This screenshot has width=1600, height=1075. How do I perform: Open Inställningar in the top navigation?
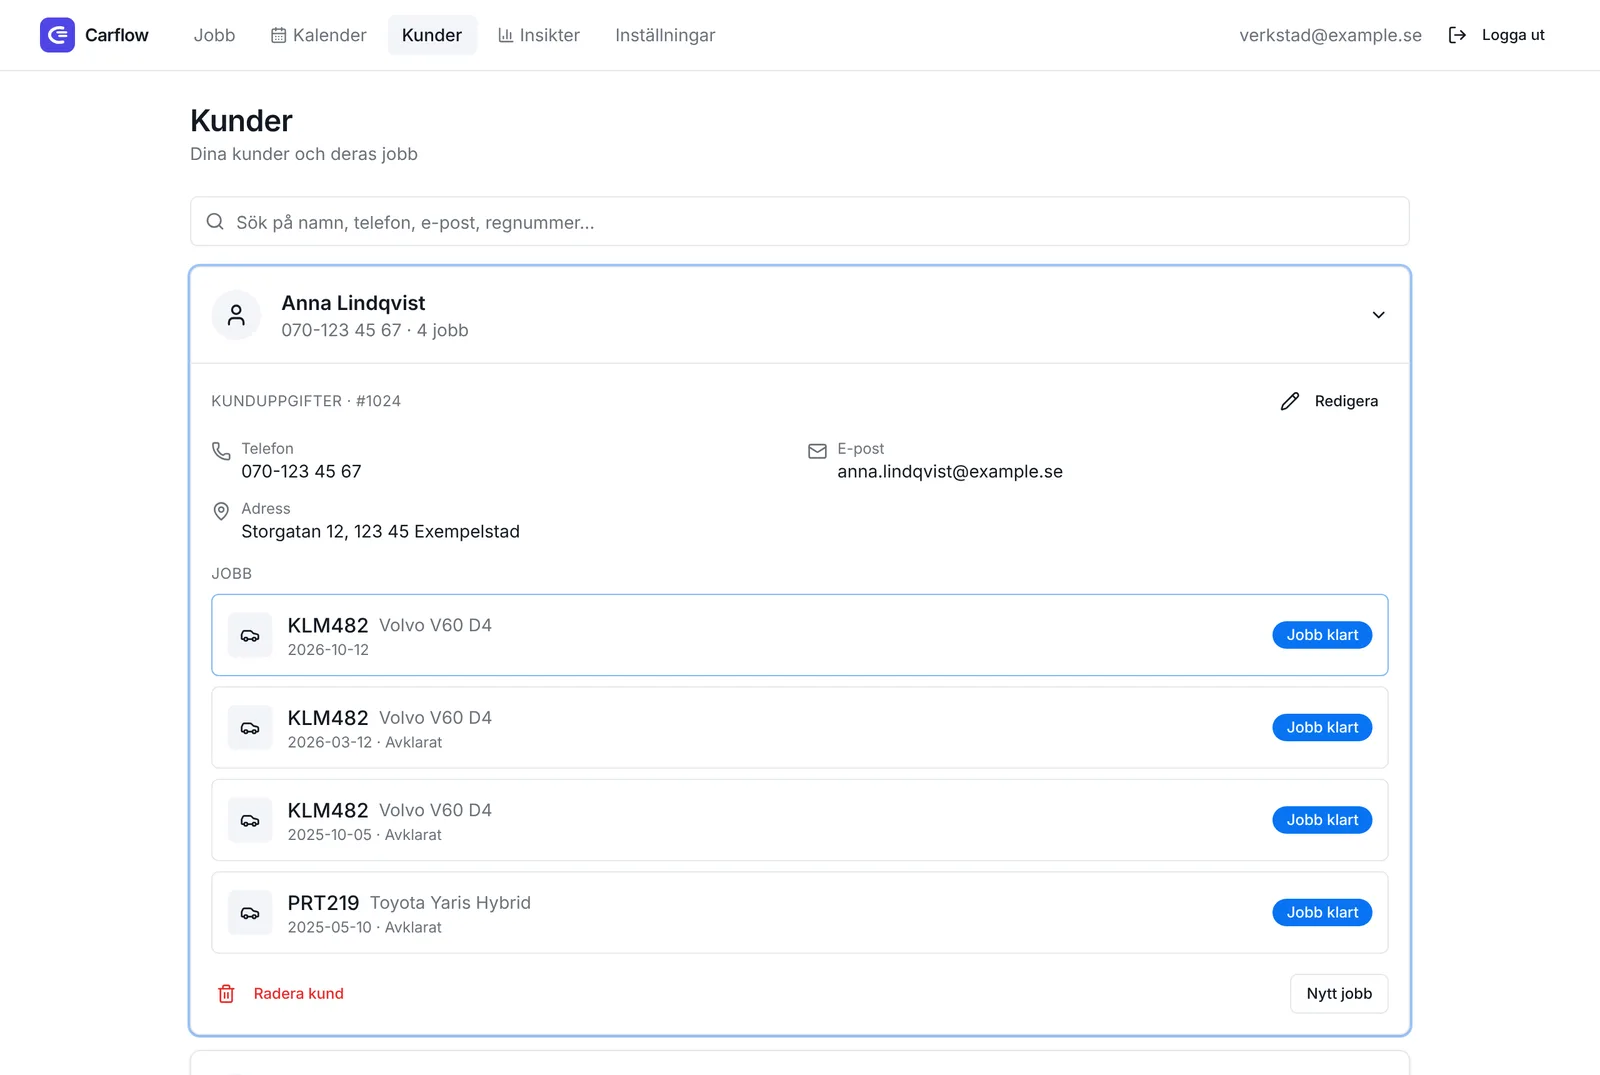pos(665,35)
